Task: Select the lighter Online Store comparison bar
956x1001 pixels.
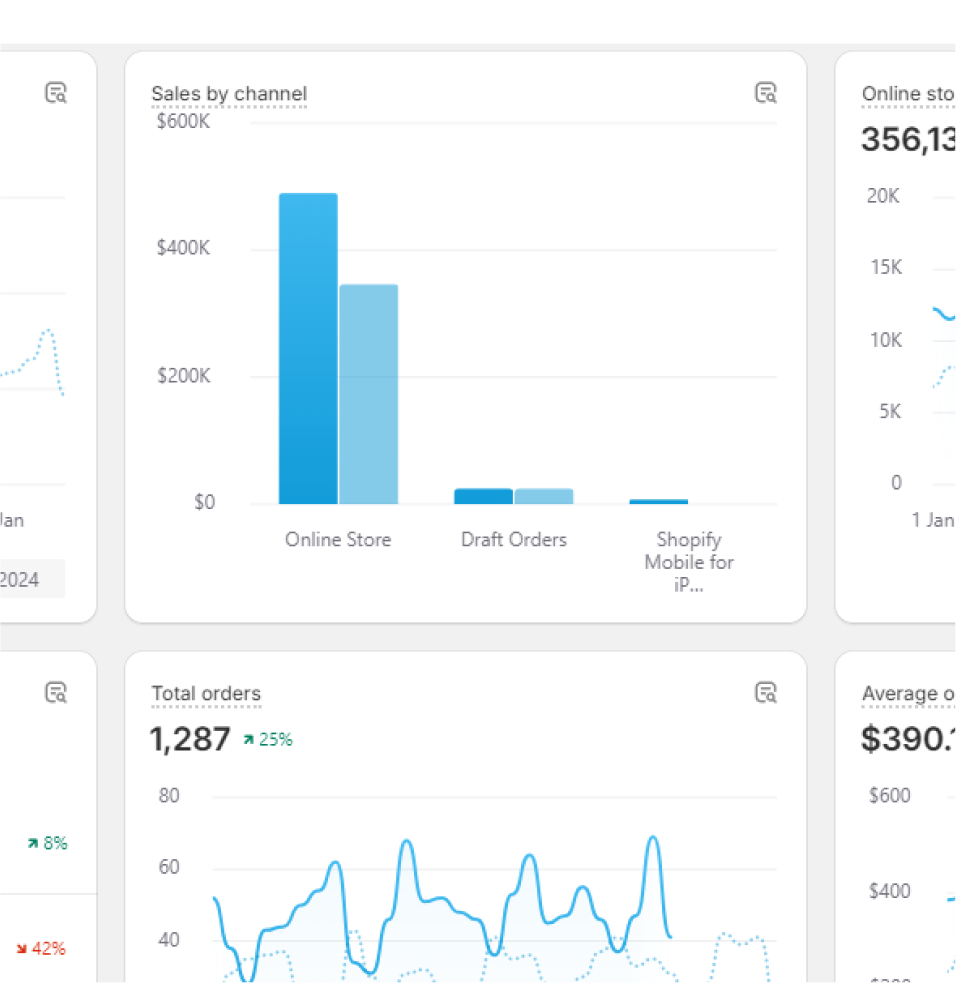Action: (369, 394)
